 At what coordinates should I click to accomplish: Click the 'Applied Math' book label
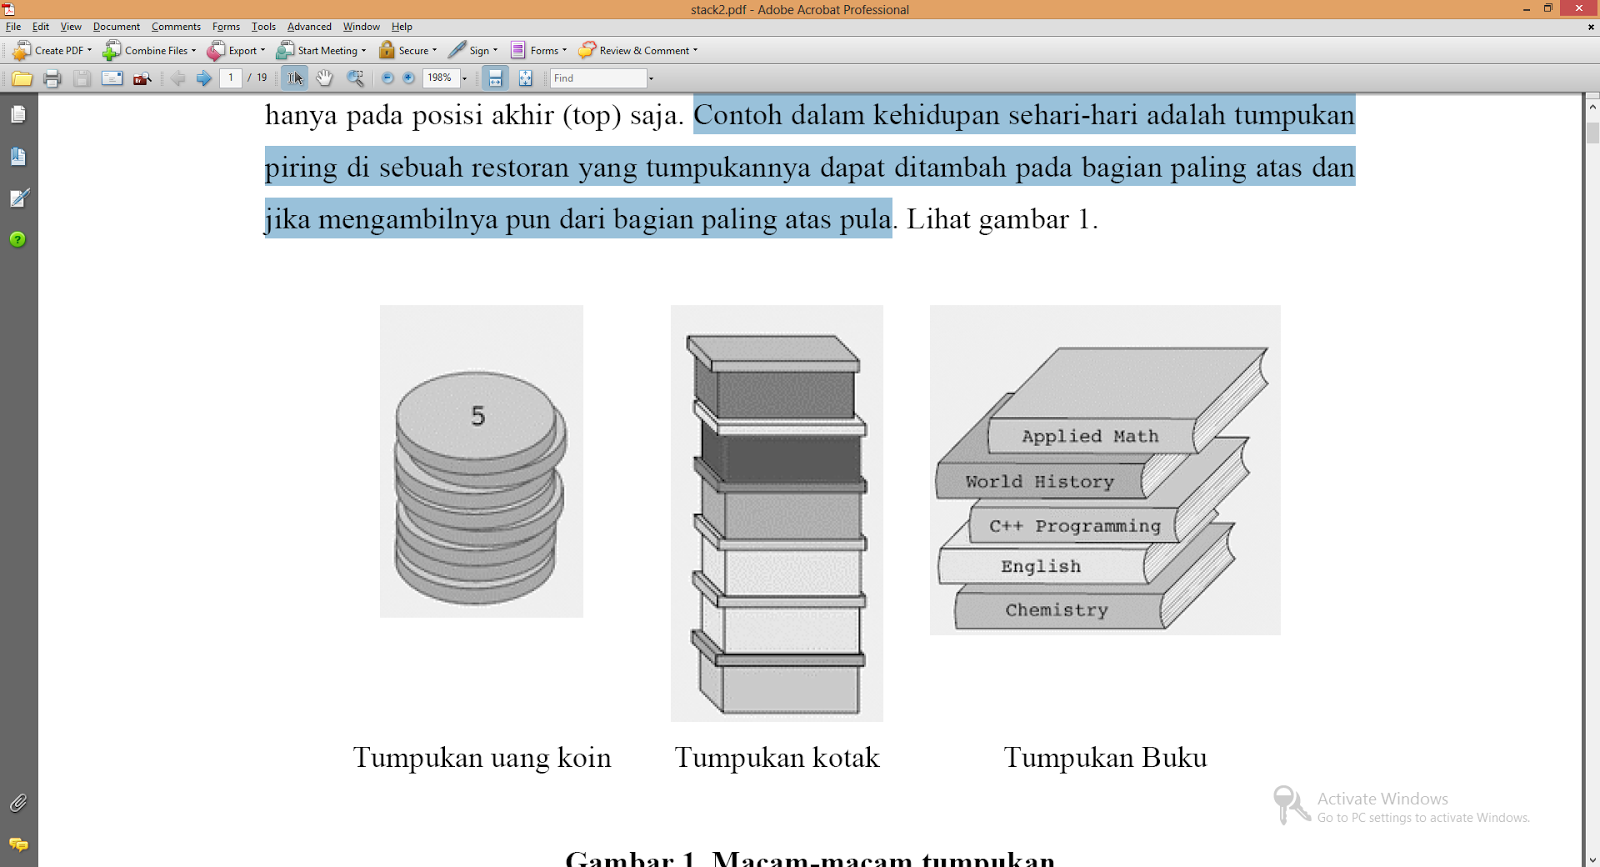point(1090,436)
